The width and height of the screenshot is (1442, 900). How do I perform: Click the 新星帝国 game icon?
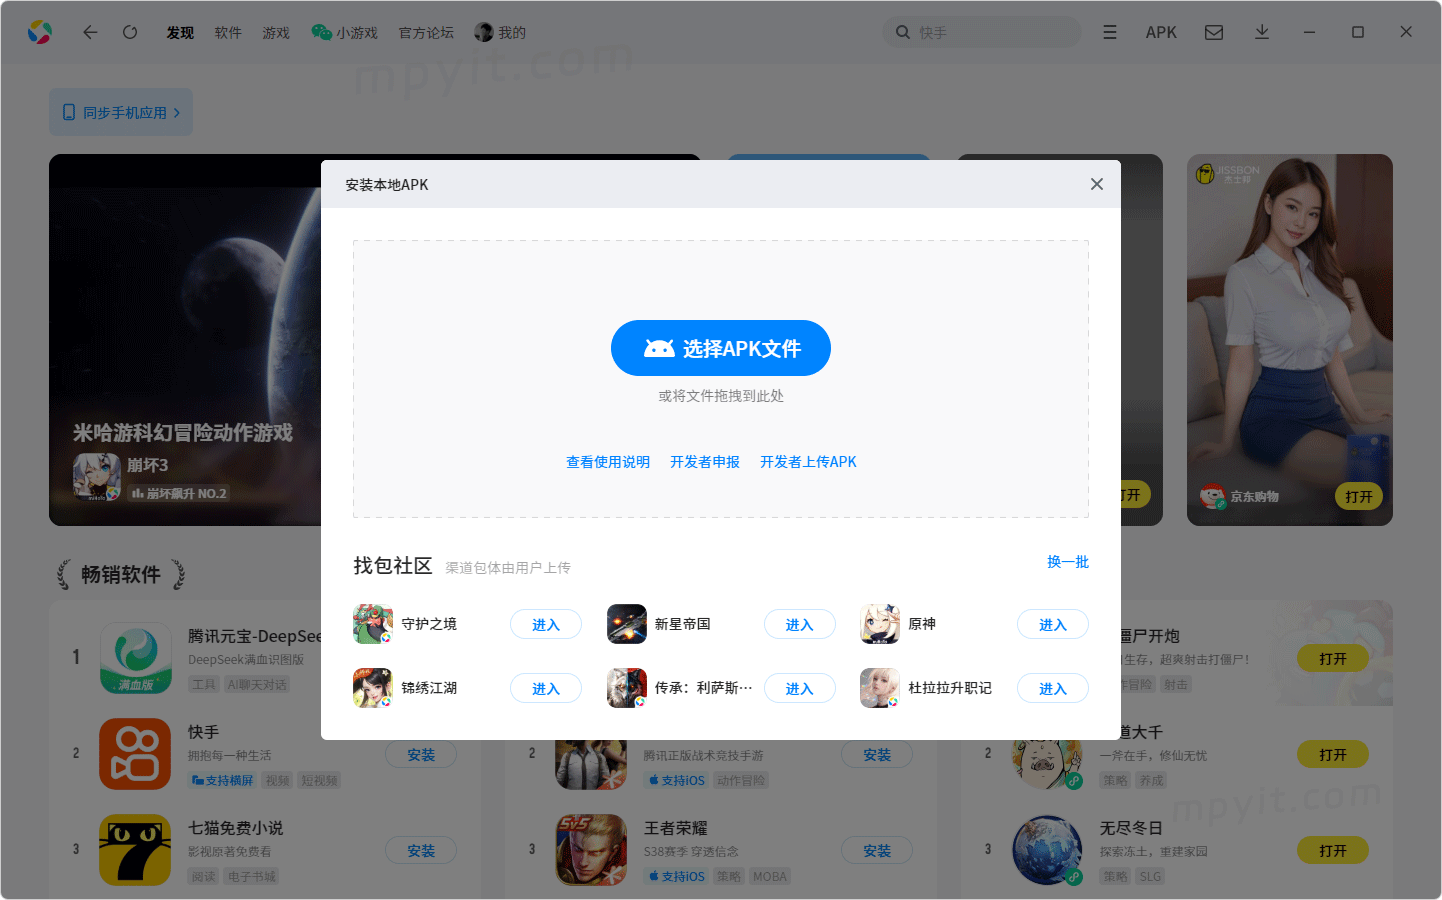pyautogui.click(x=627, y=624)
